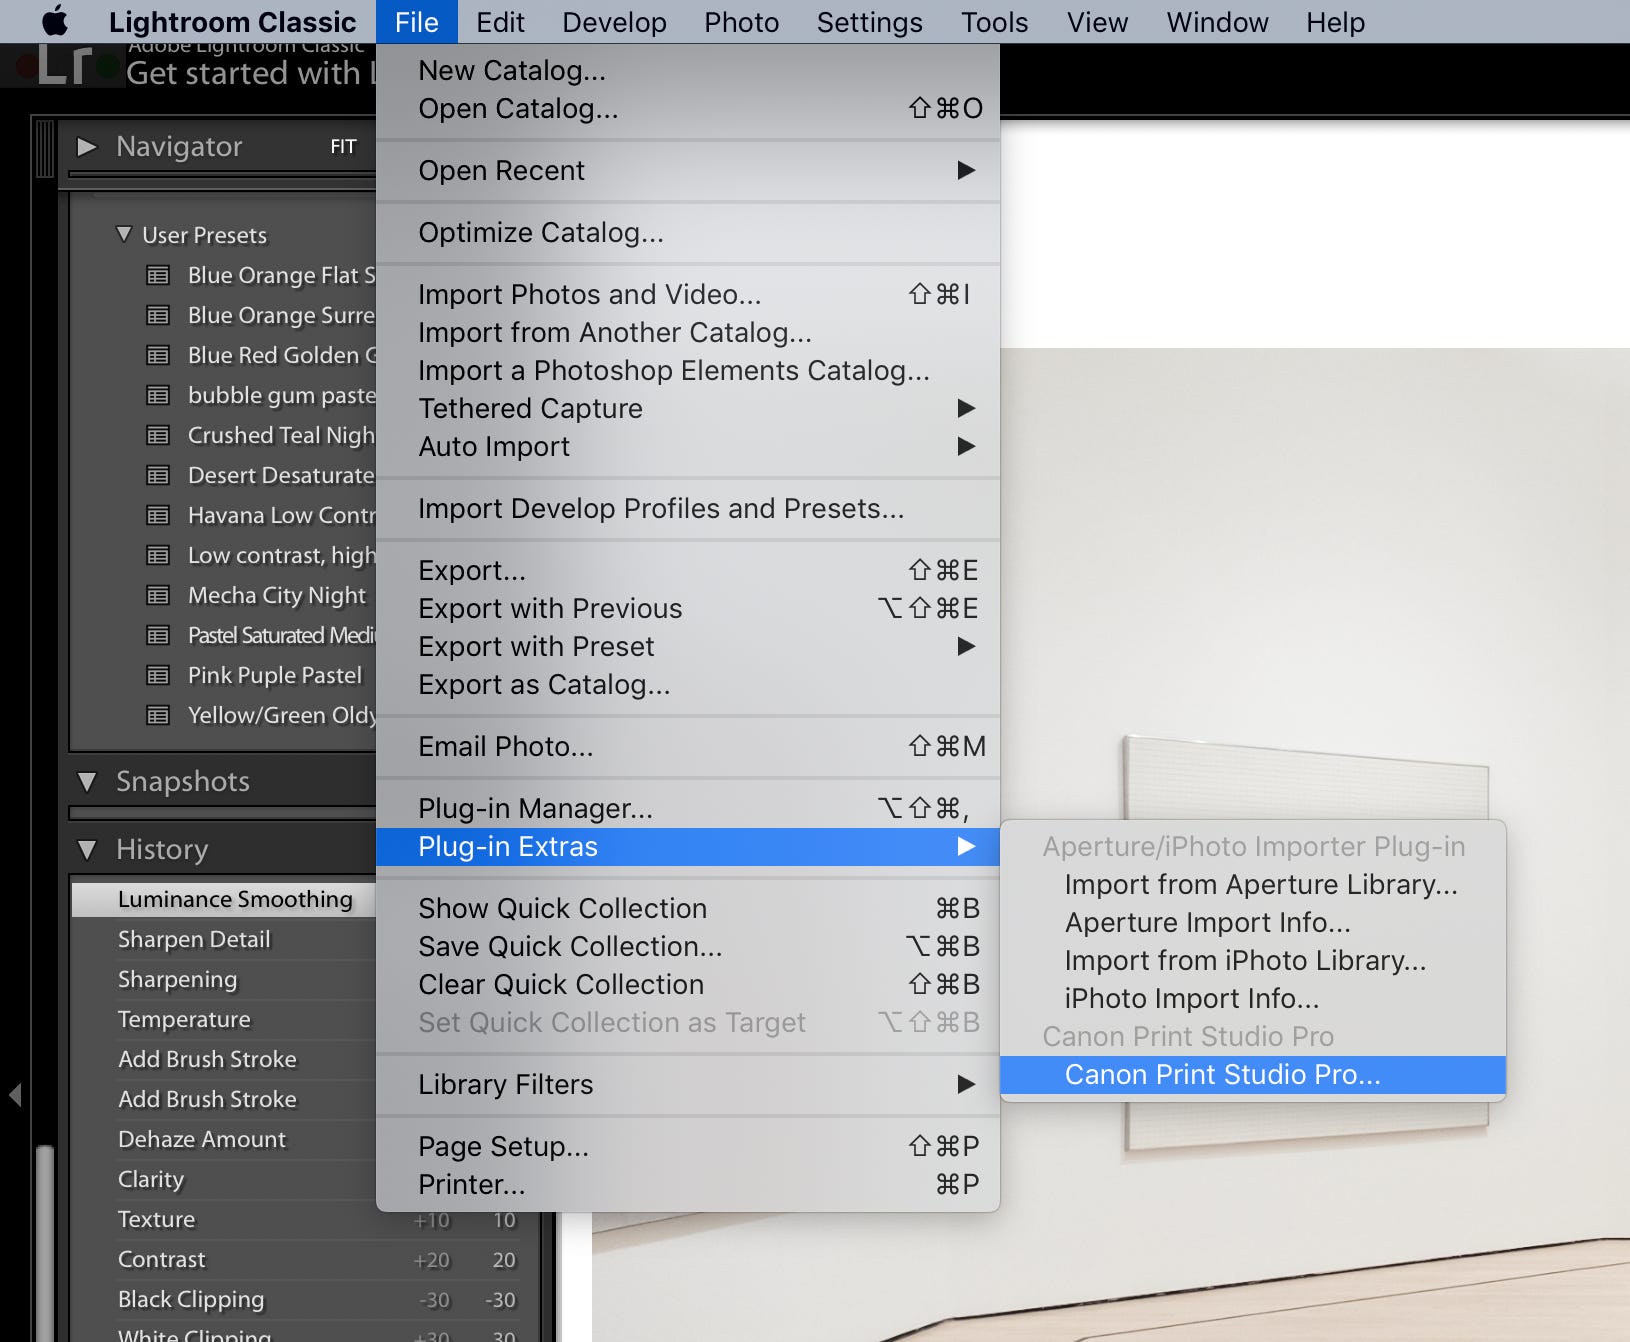The width and height of the screenshot is (1630, 1342).
Task: Open the Library Filters submenu
Action: tap(688, 1084)
